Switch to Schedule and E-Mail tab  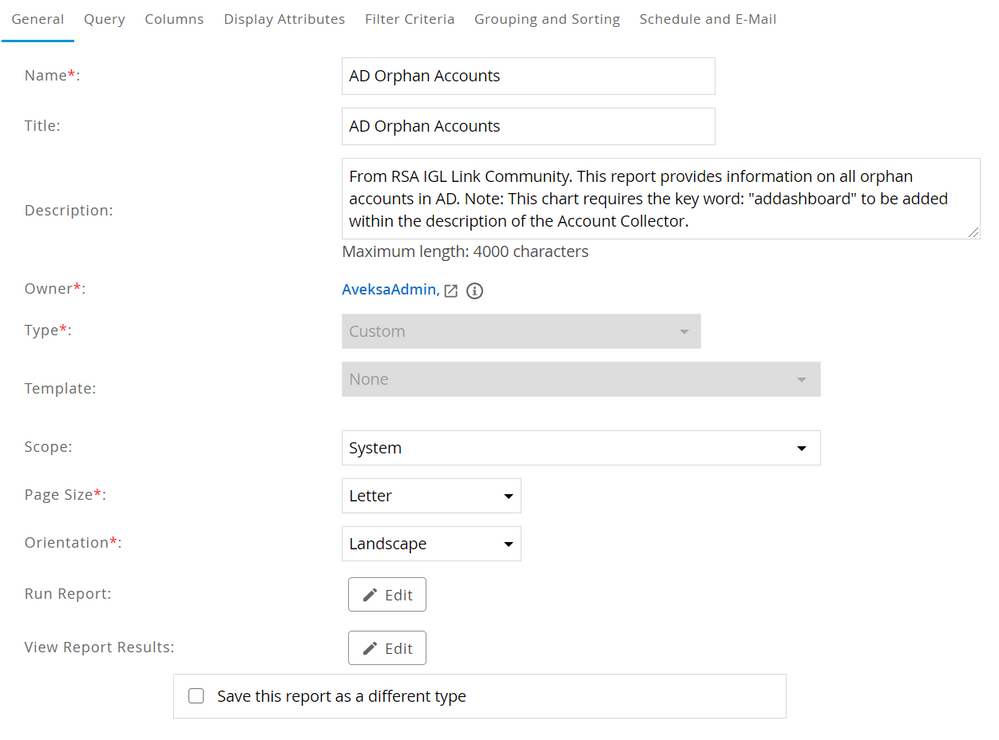(x=707, y=19)
